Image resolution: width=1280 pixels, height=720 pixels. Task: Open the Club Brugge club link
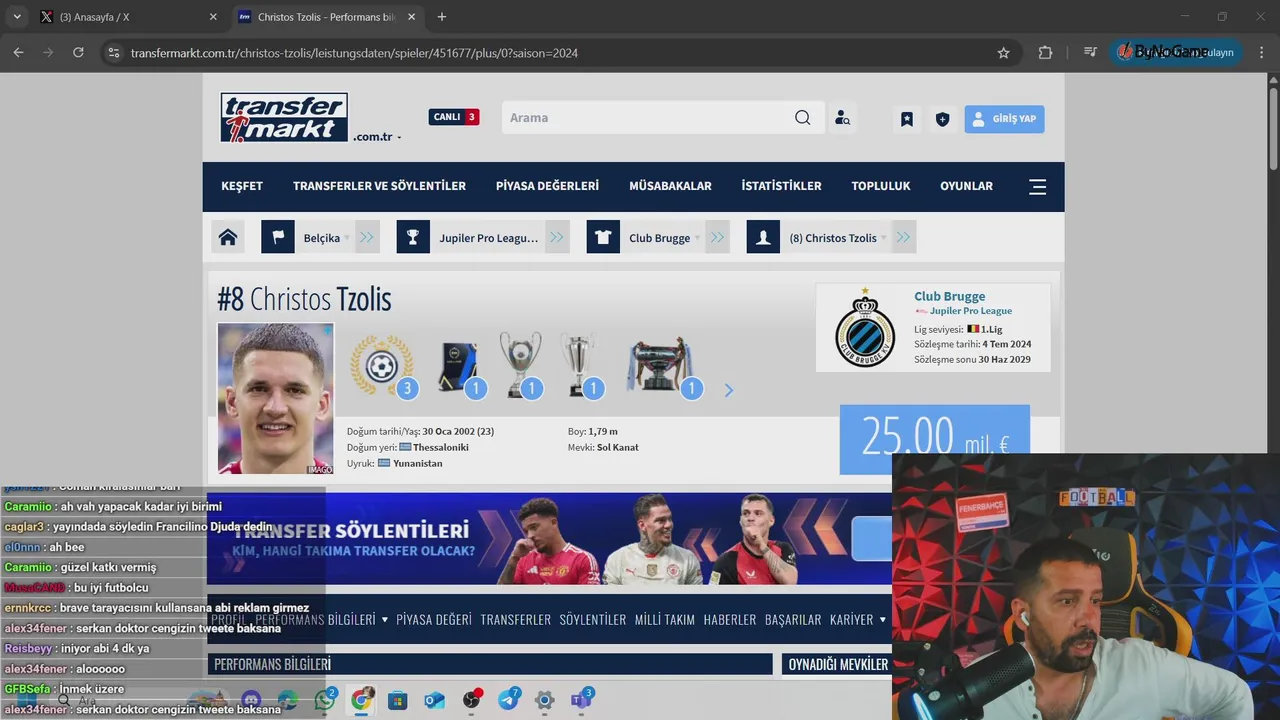(x=949, y=296)
